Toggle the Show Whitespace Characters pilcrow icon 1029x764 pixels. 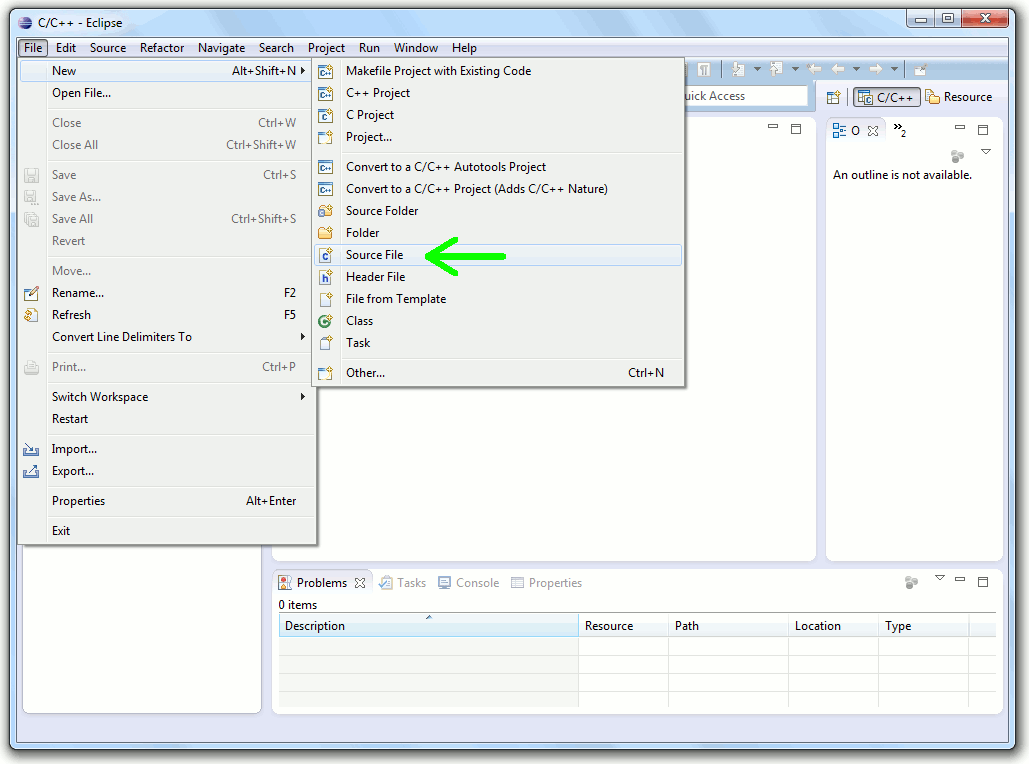pyautogui.click(x=704, y=69)
